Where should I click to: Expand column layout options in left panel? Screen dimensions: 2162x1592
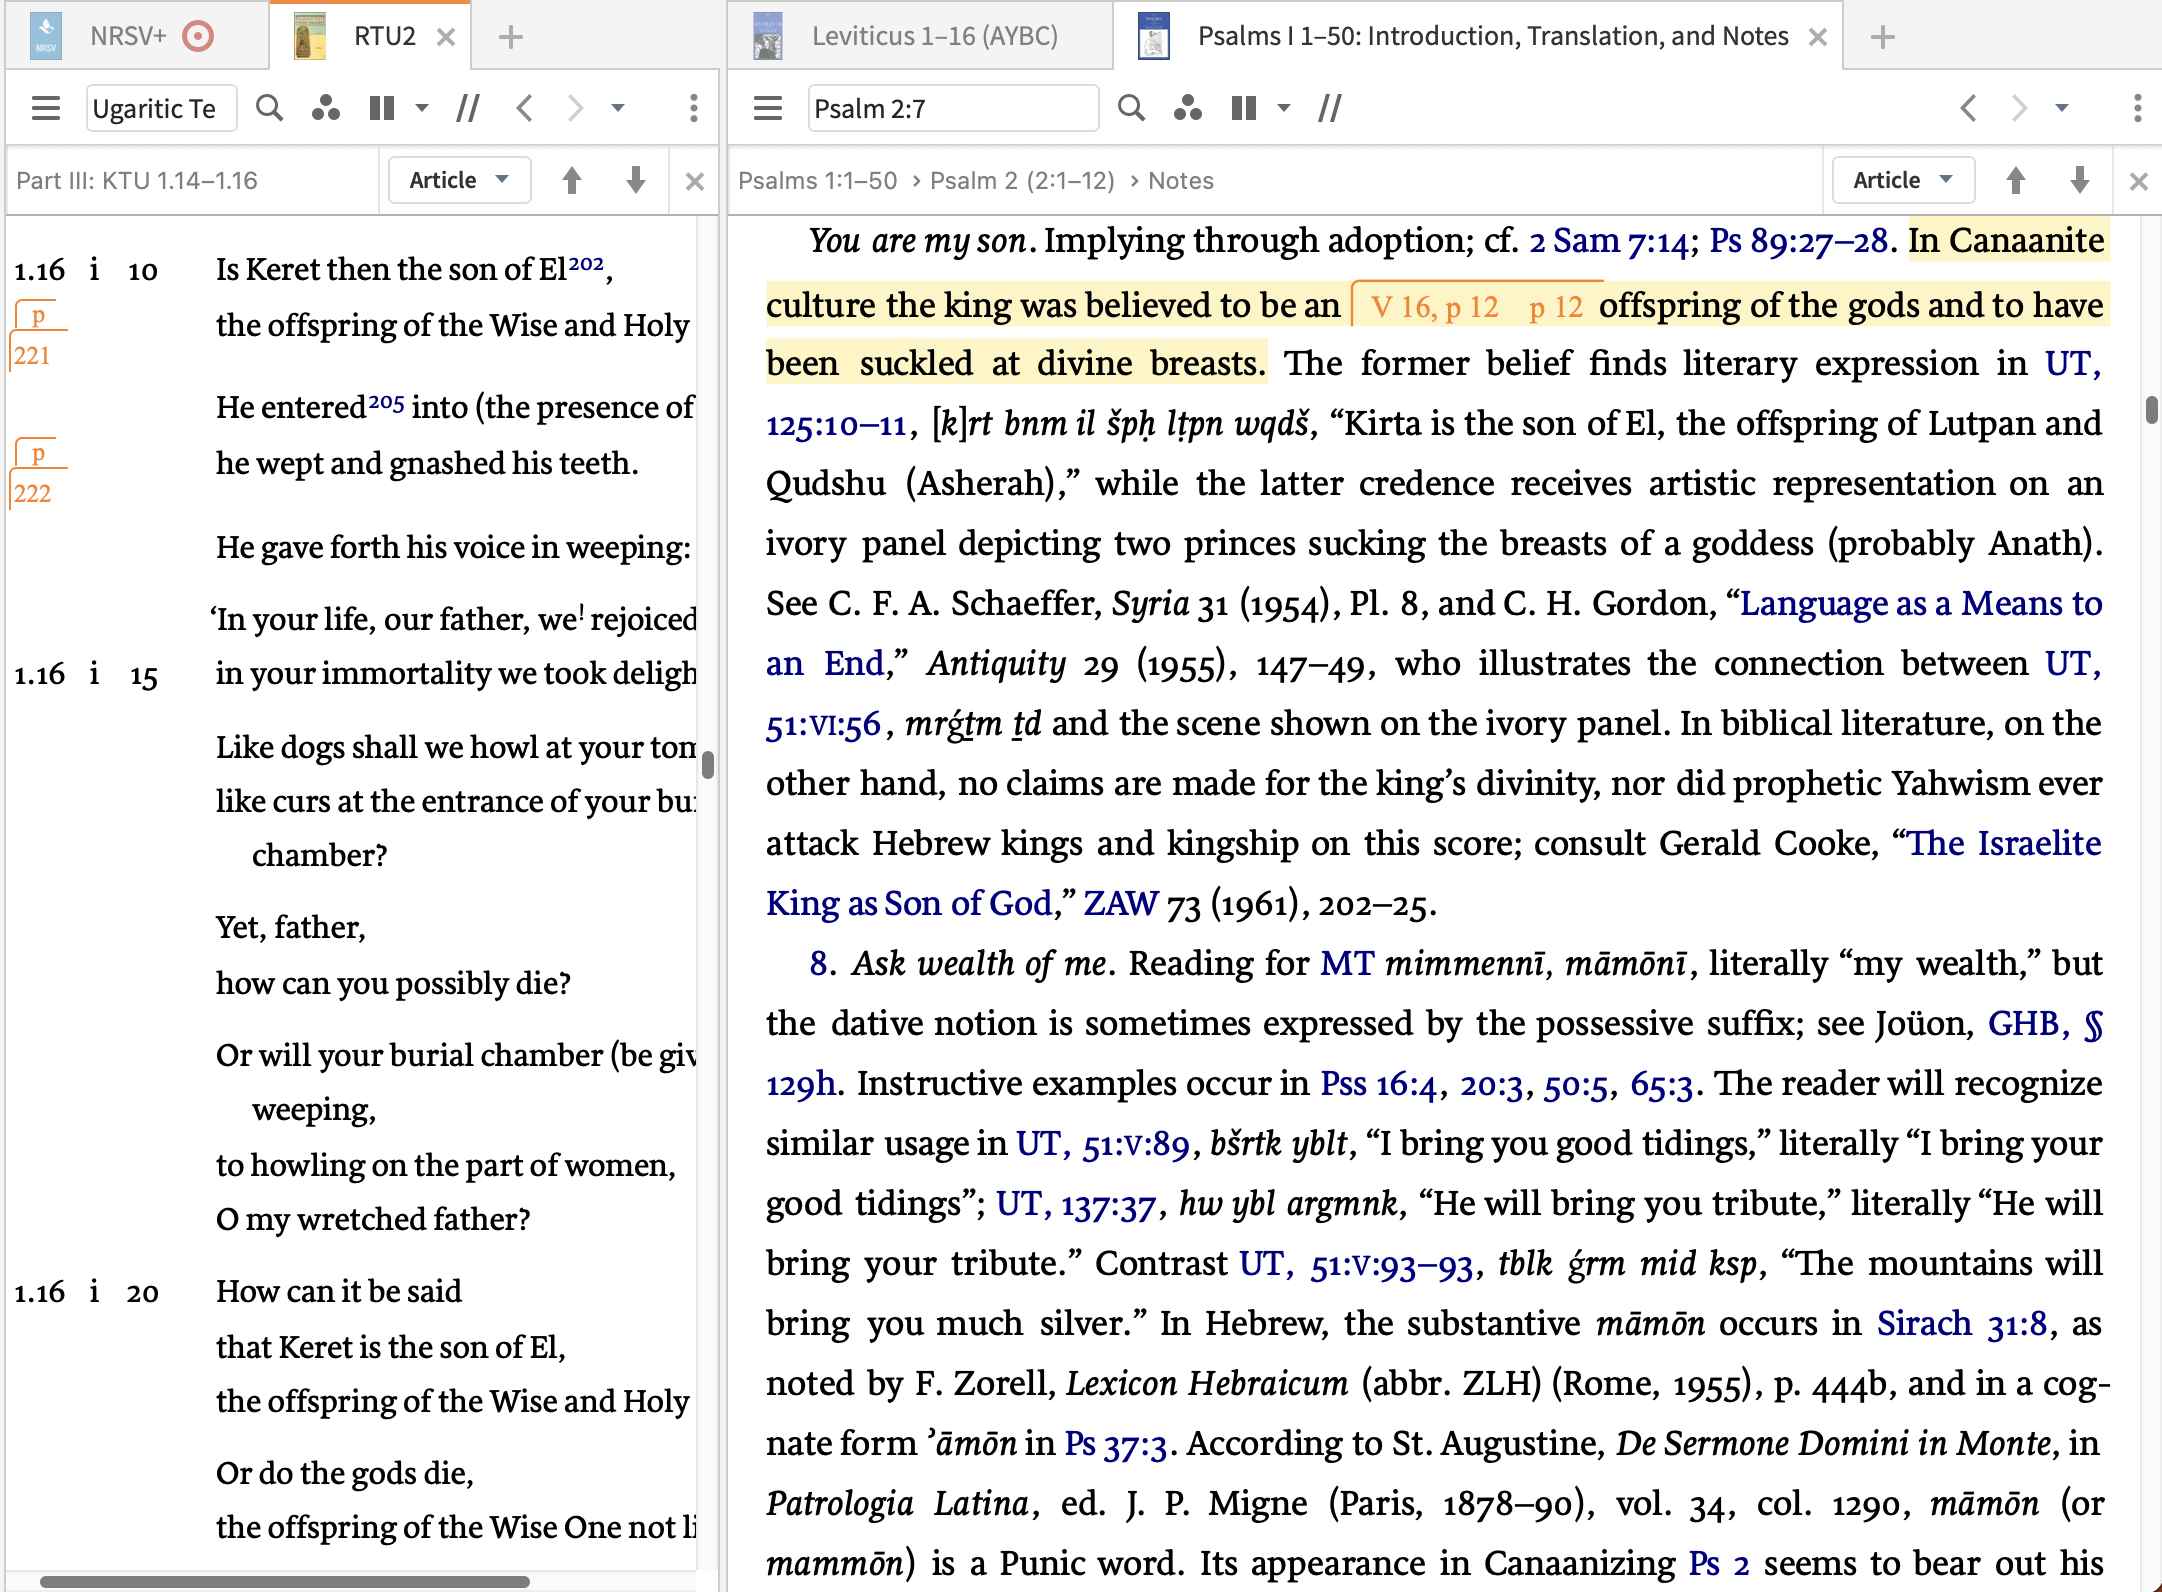click(421, 108)
